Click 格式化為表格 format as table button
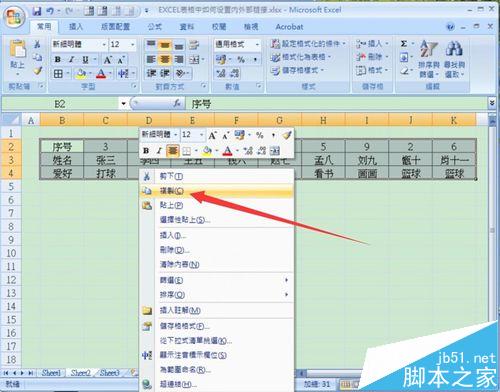500x392 pixels. coord(301,57)
